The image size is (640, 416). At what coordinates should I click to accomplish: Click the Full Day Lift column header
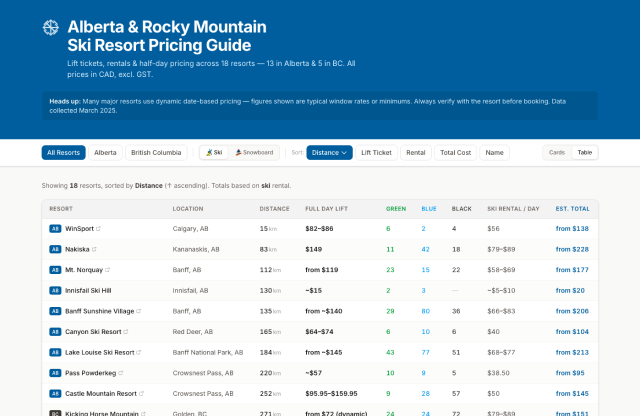click(327, 209)
